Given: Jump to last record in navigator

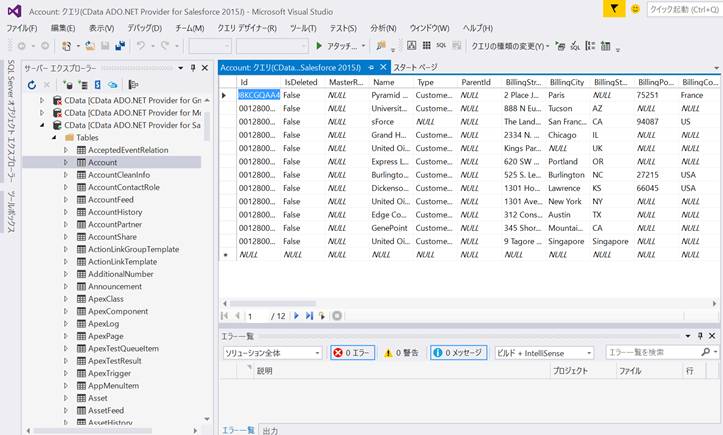Looking at the screenshot, I should tap(309, 316).
